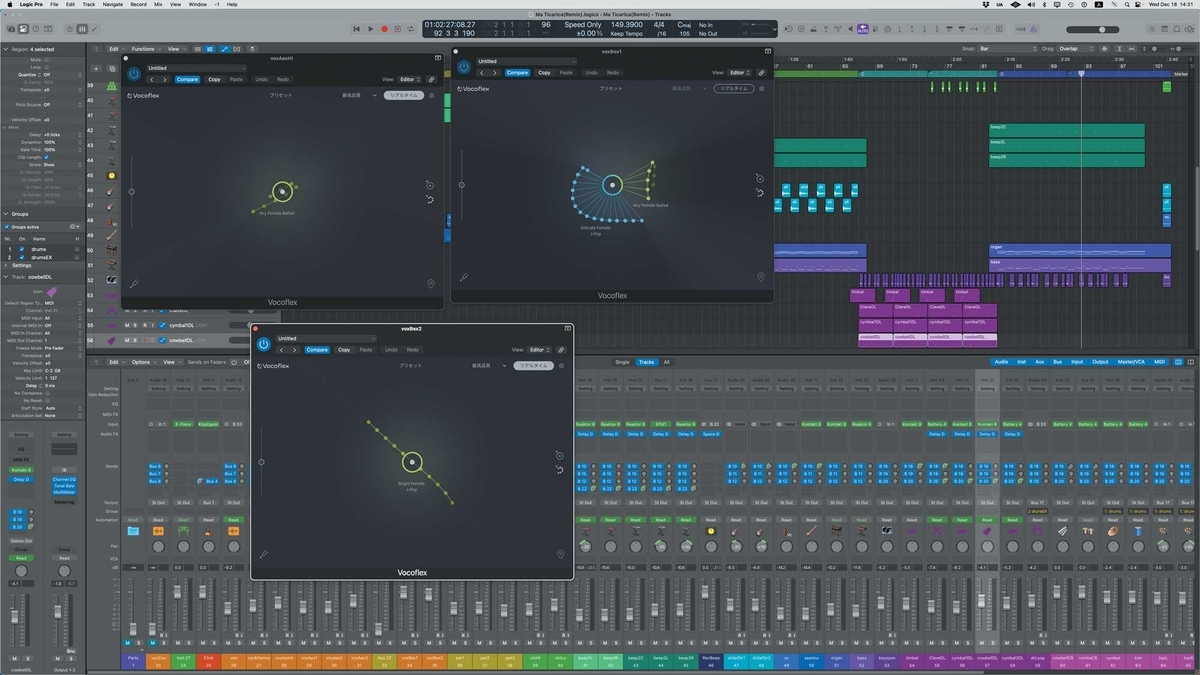The height and width of the screenshot is (675, 1200).
Task: Click realtime pill button in voxBex2 Vocoflex
Action: [x=534, y=366]
